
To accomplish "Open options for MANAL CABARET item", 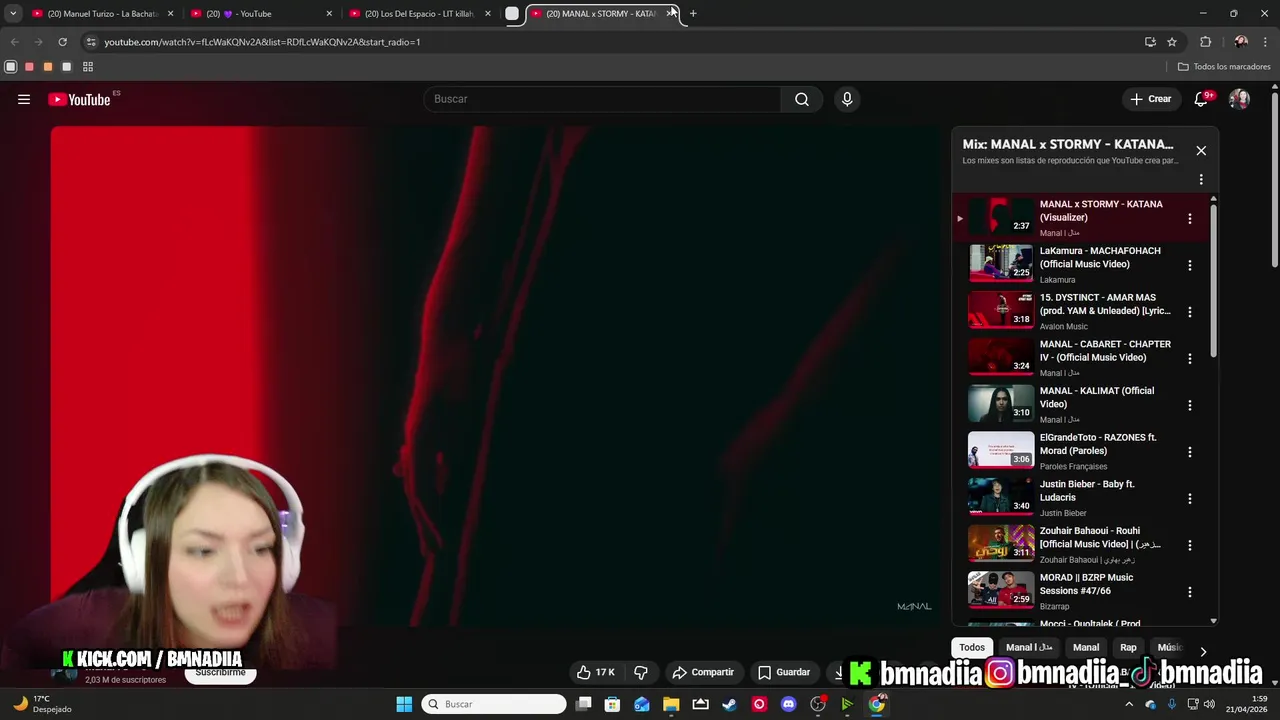I will coord(1189,359).
